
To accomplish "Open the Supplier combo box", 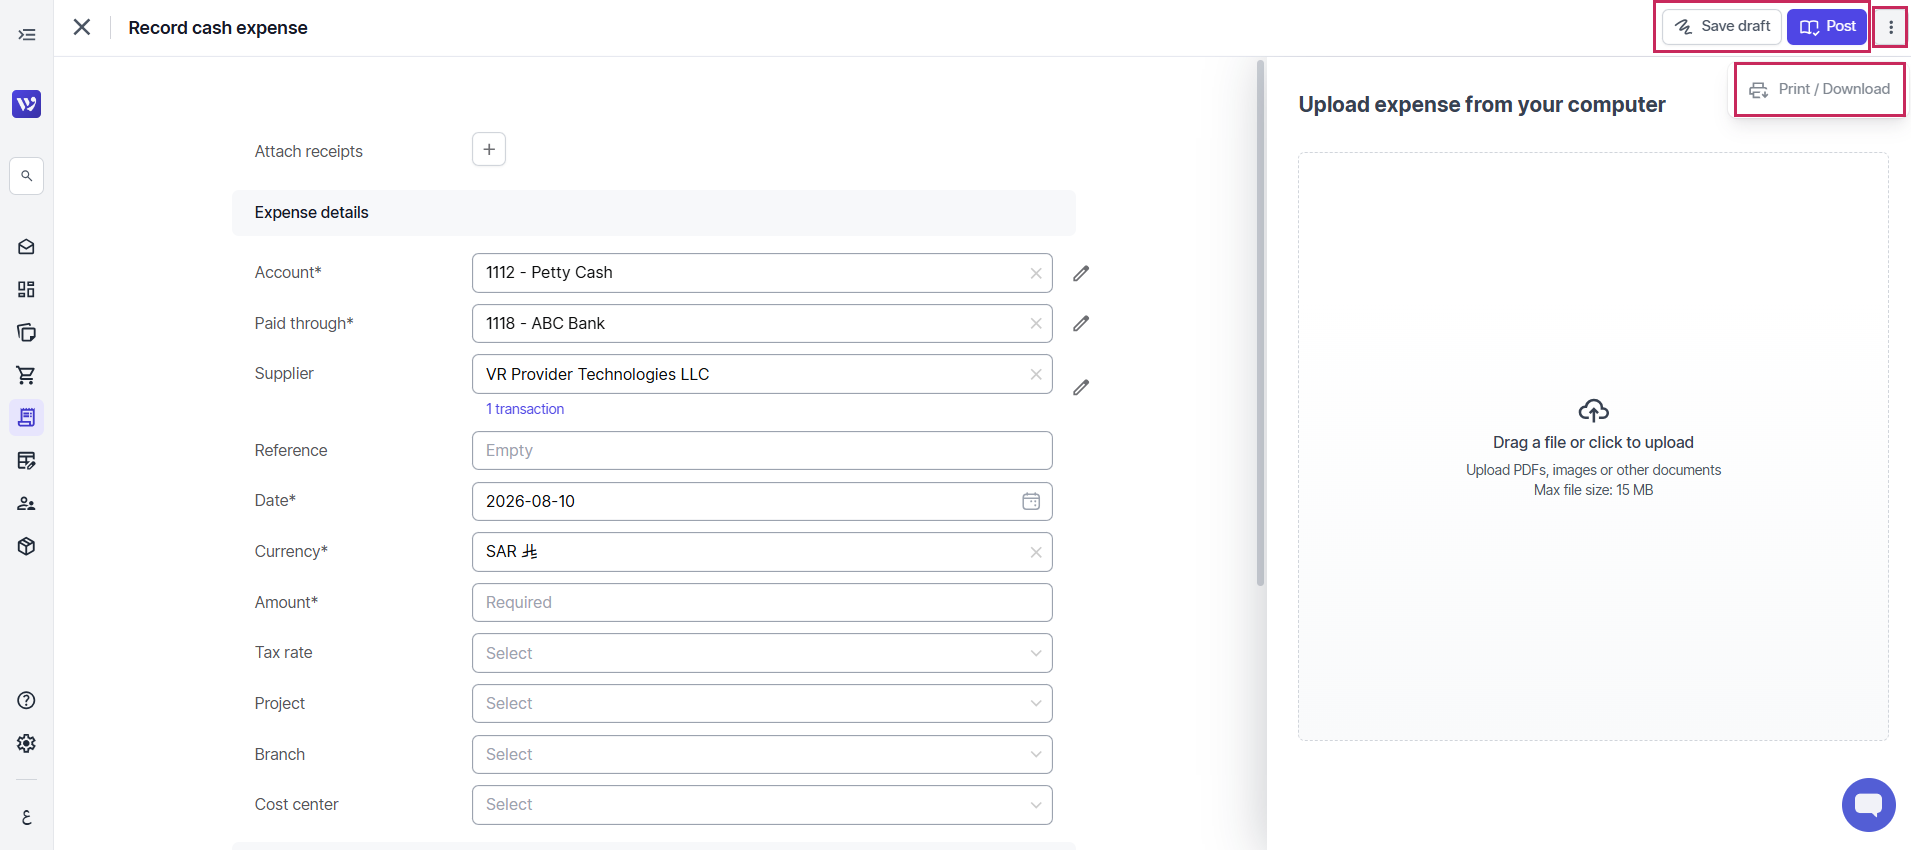I will tap(762, 374).
